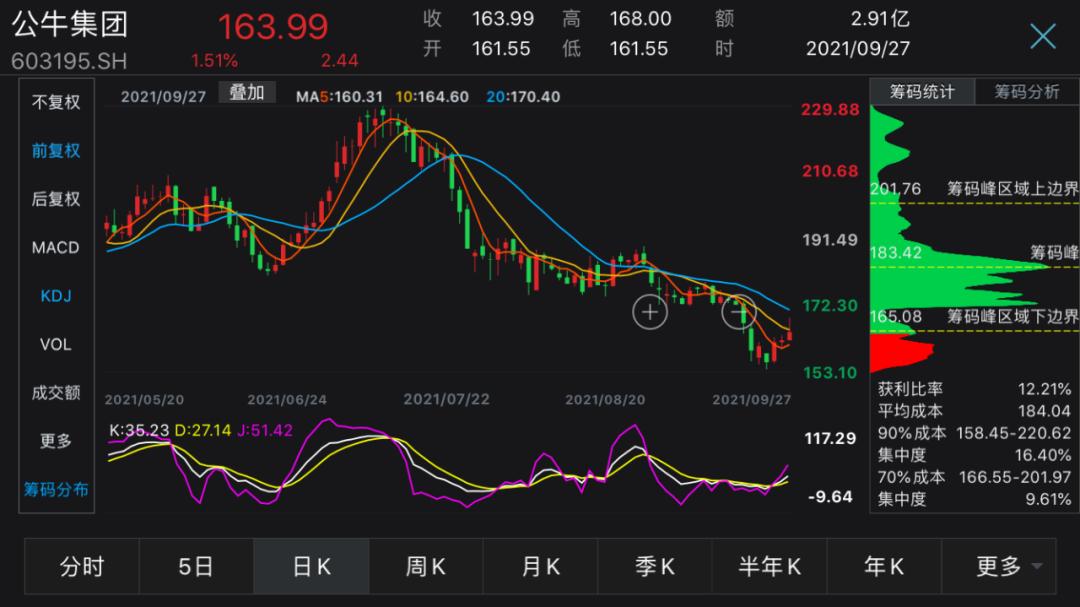Click the stock name 公牛集团
The width and height of the screenshot is (1080, 607).
[70, 25]
